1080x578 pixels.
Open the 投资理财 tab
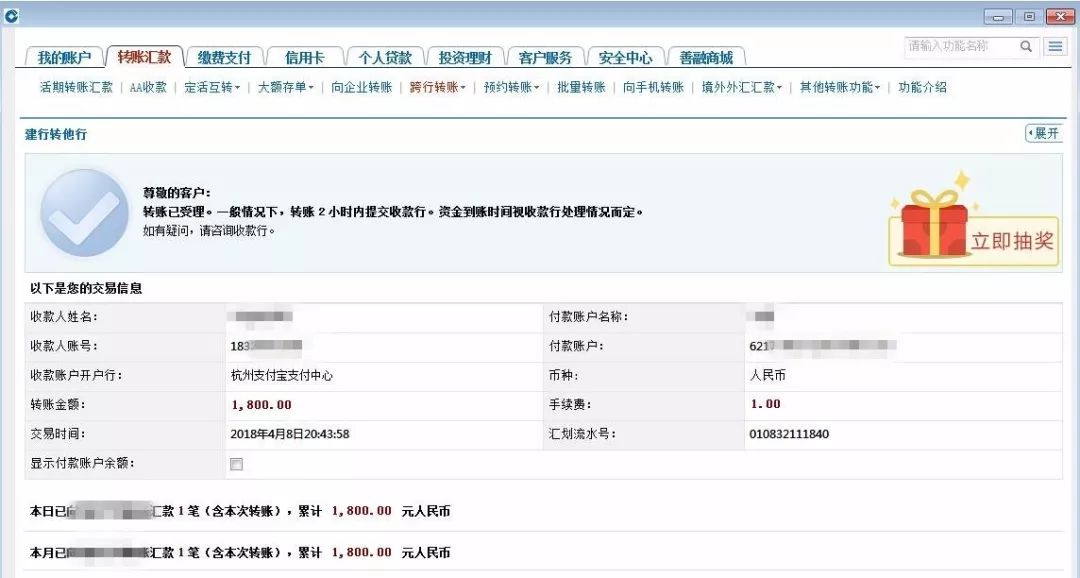pos(465,58)
